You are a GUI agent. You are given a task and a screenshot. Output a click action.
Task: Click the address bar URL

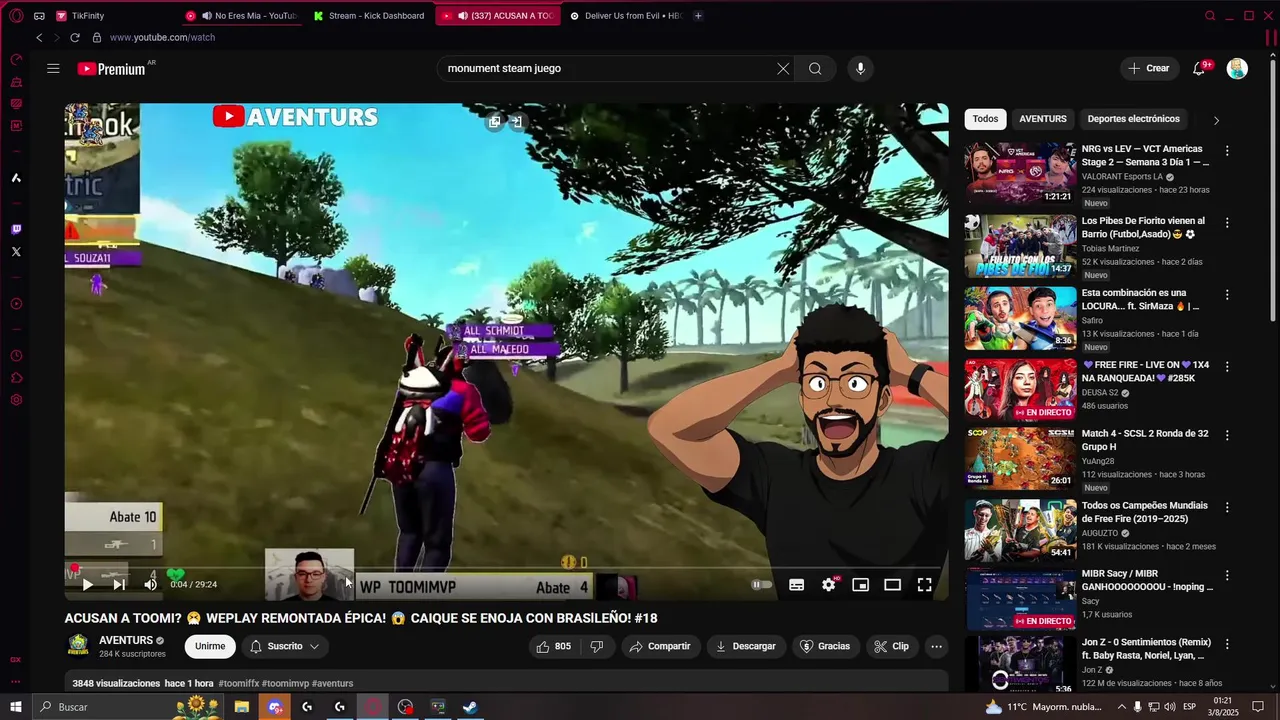click(162, 38)
